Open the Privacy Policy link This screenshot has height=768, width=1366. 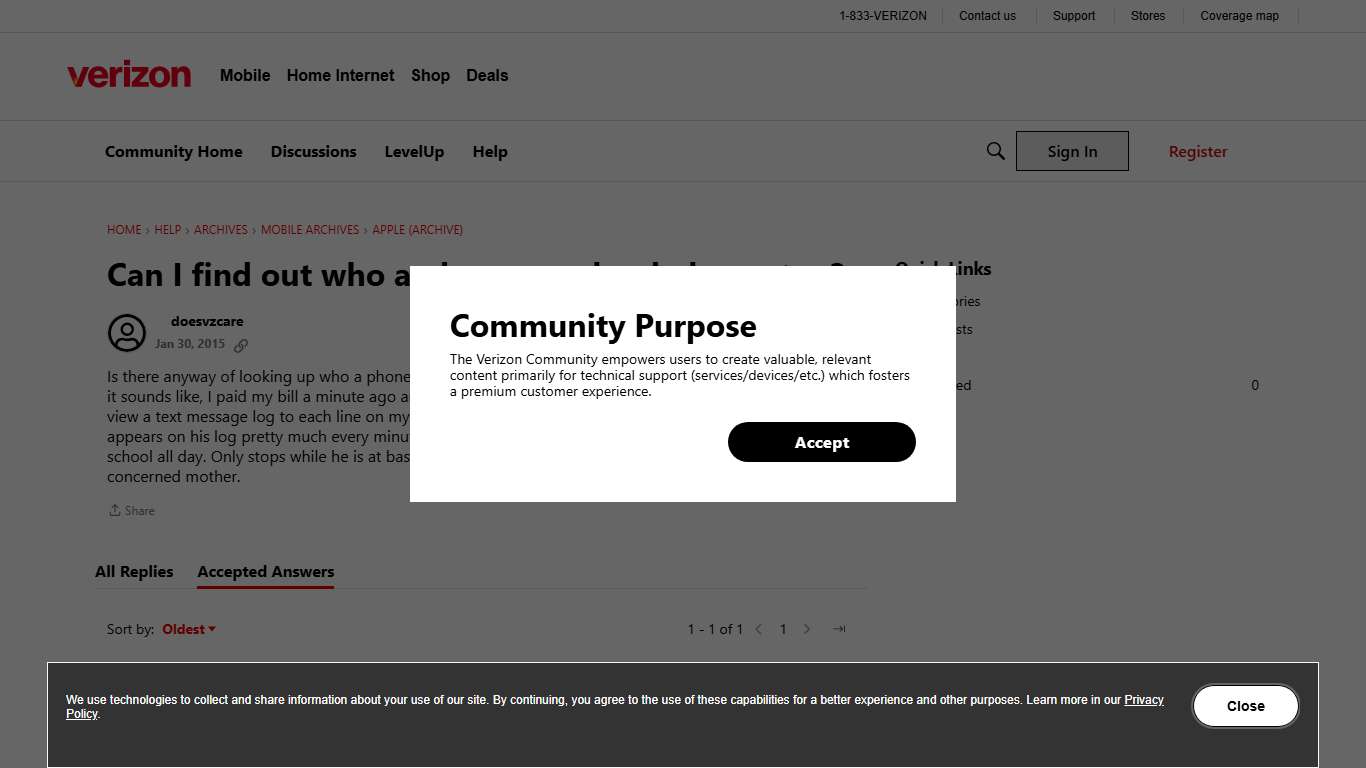(x=1144, y=699)
